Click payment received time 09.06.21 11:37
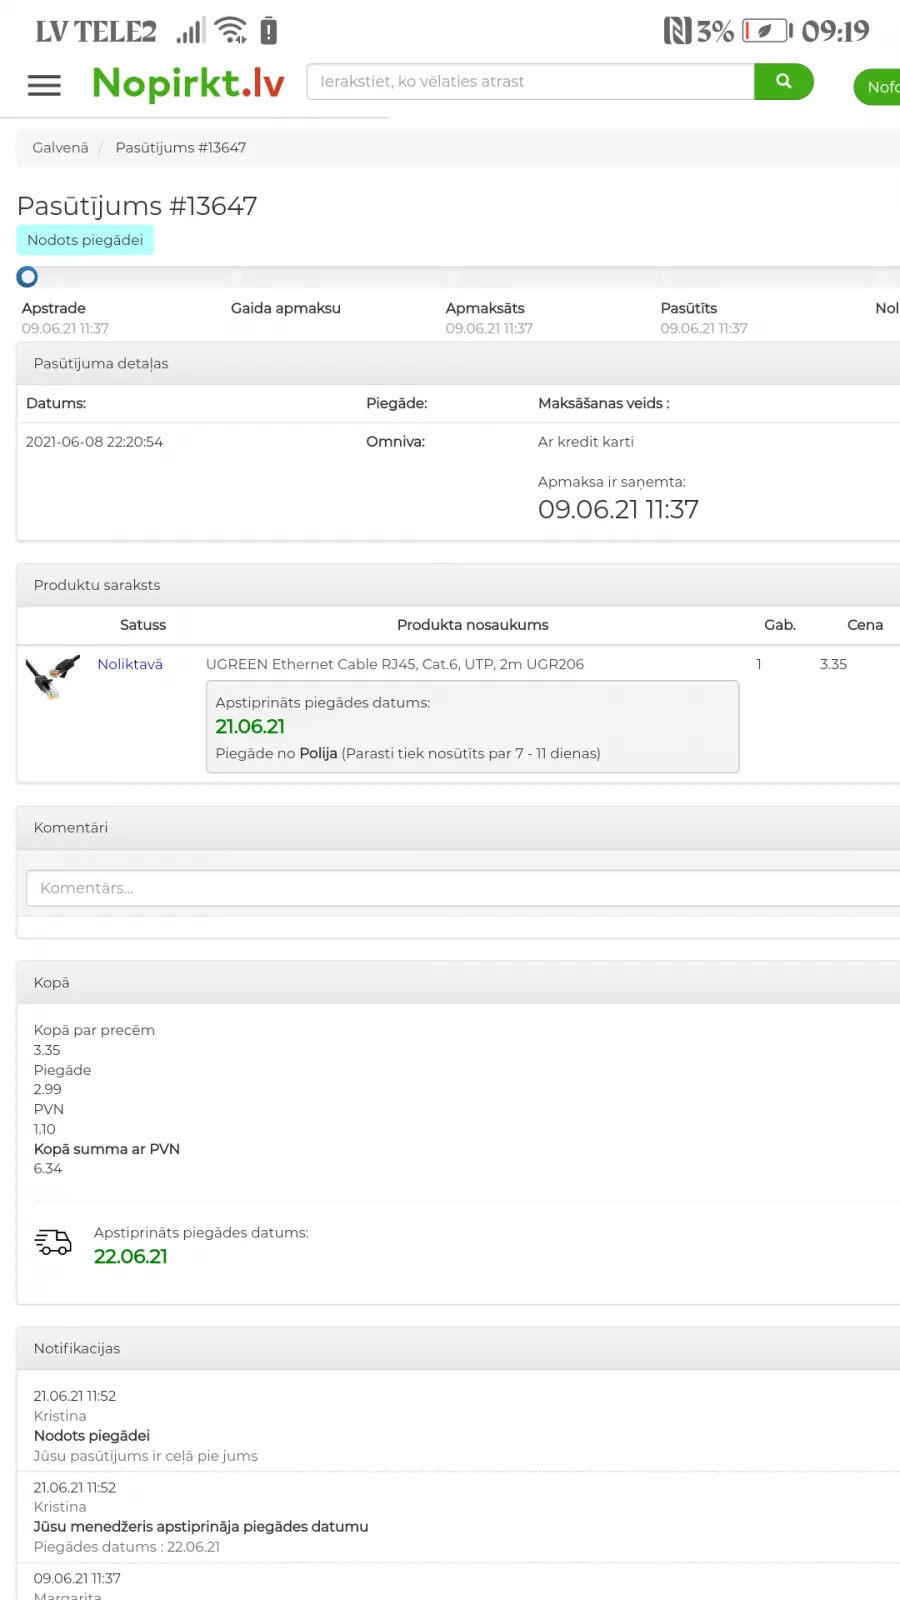 tap(618, 510)
